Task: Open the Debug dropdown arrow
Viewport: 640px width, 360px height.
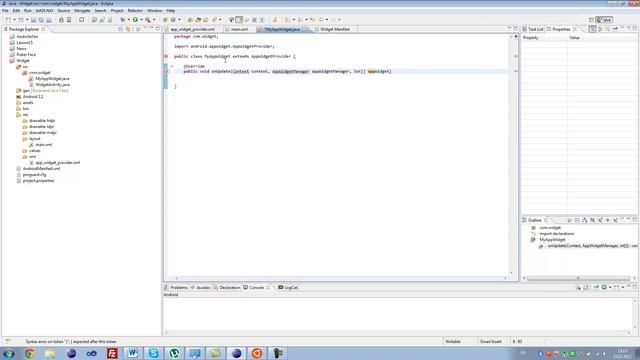Action: [x=129, y=20]
